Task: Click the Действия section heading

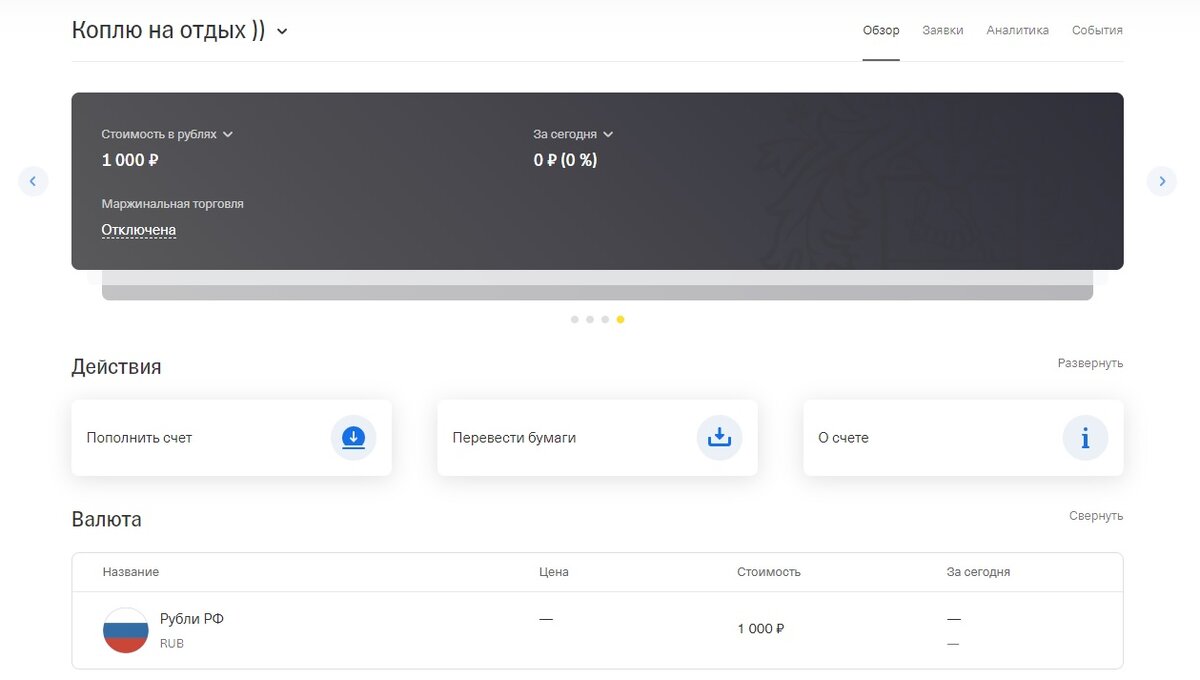Action: click(116, 367)
